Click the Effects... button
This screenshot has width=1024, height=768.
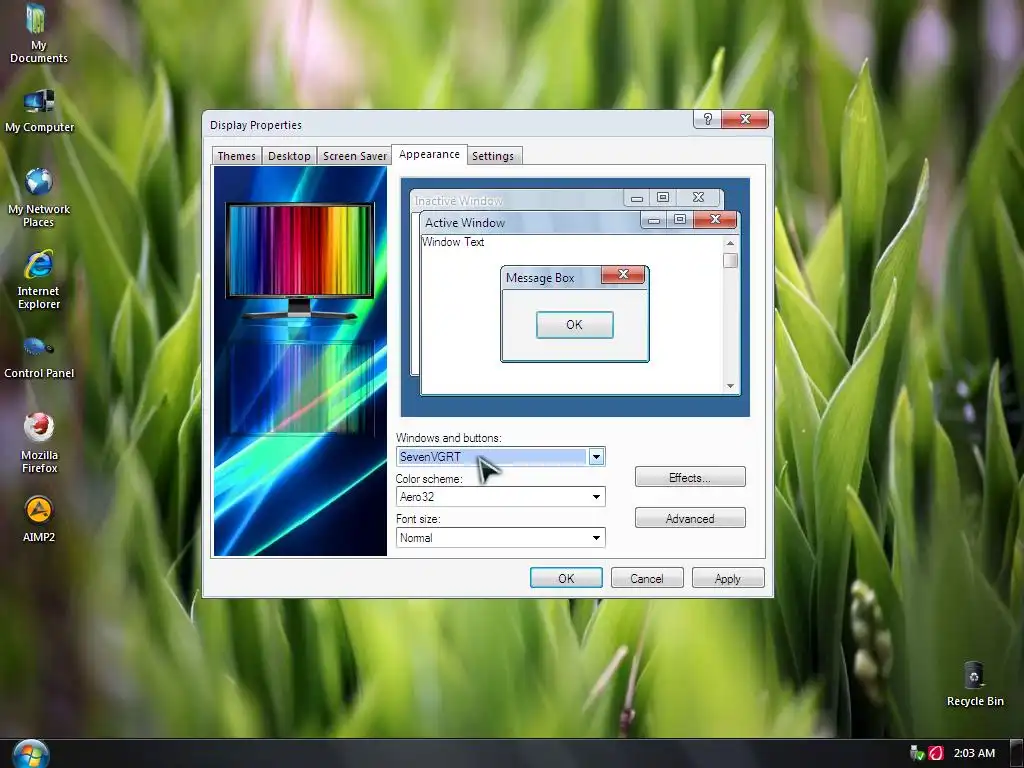coord(690,477)
